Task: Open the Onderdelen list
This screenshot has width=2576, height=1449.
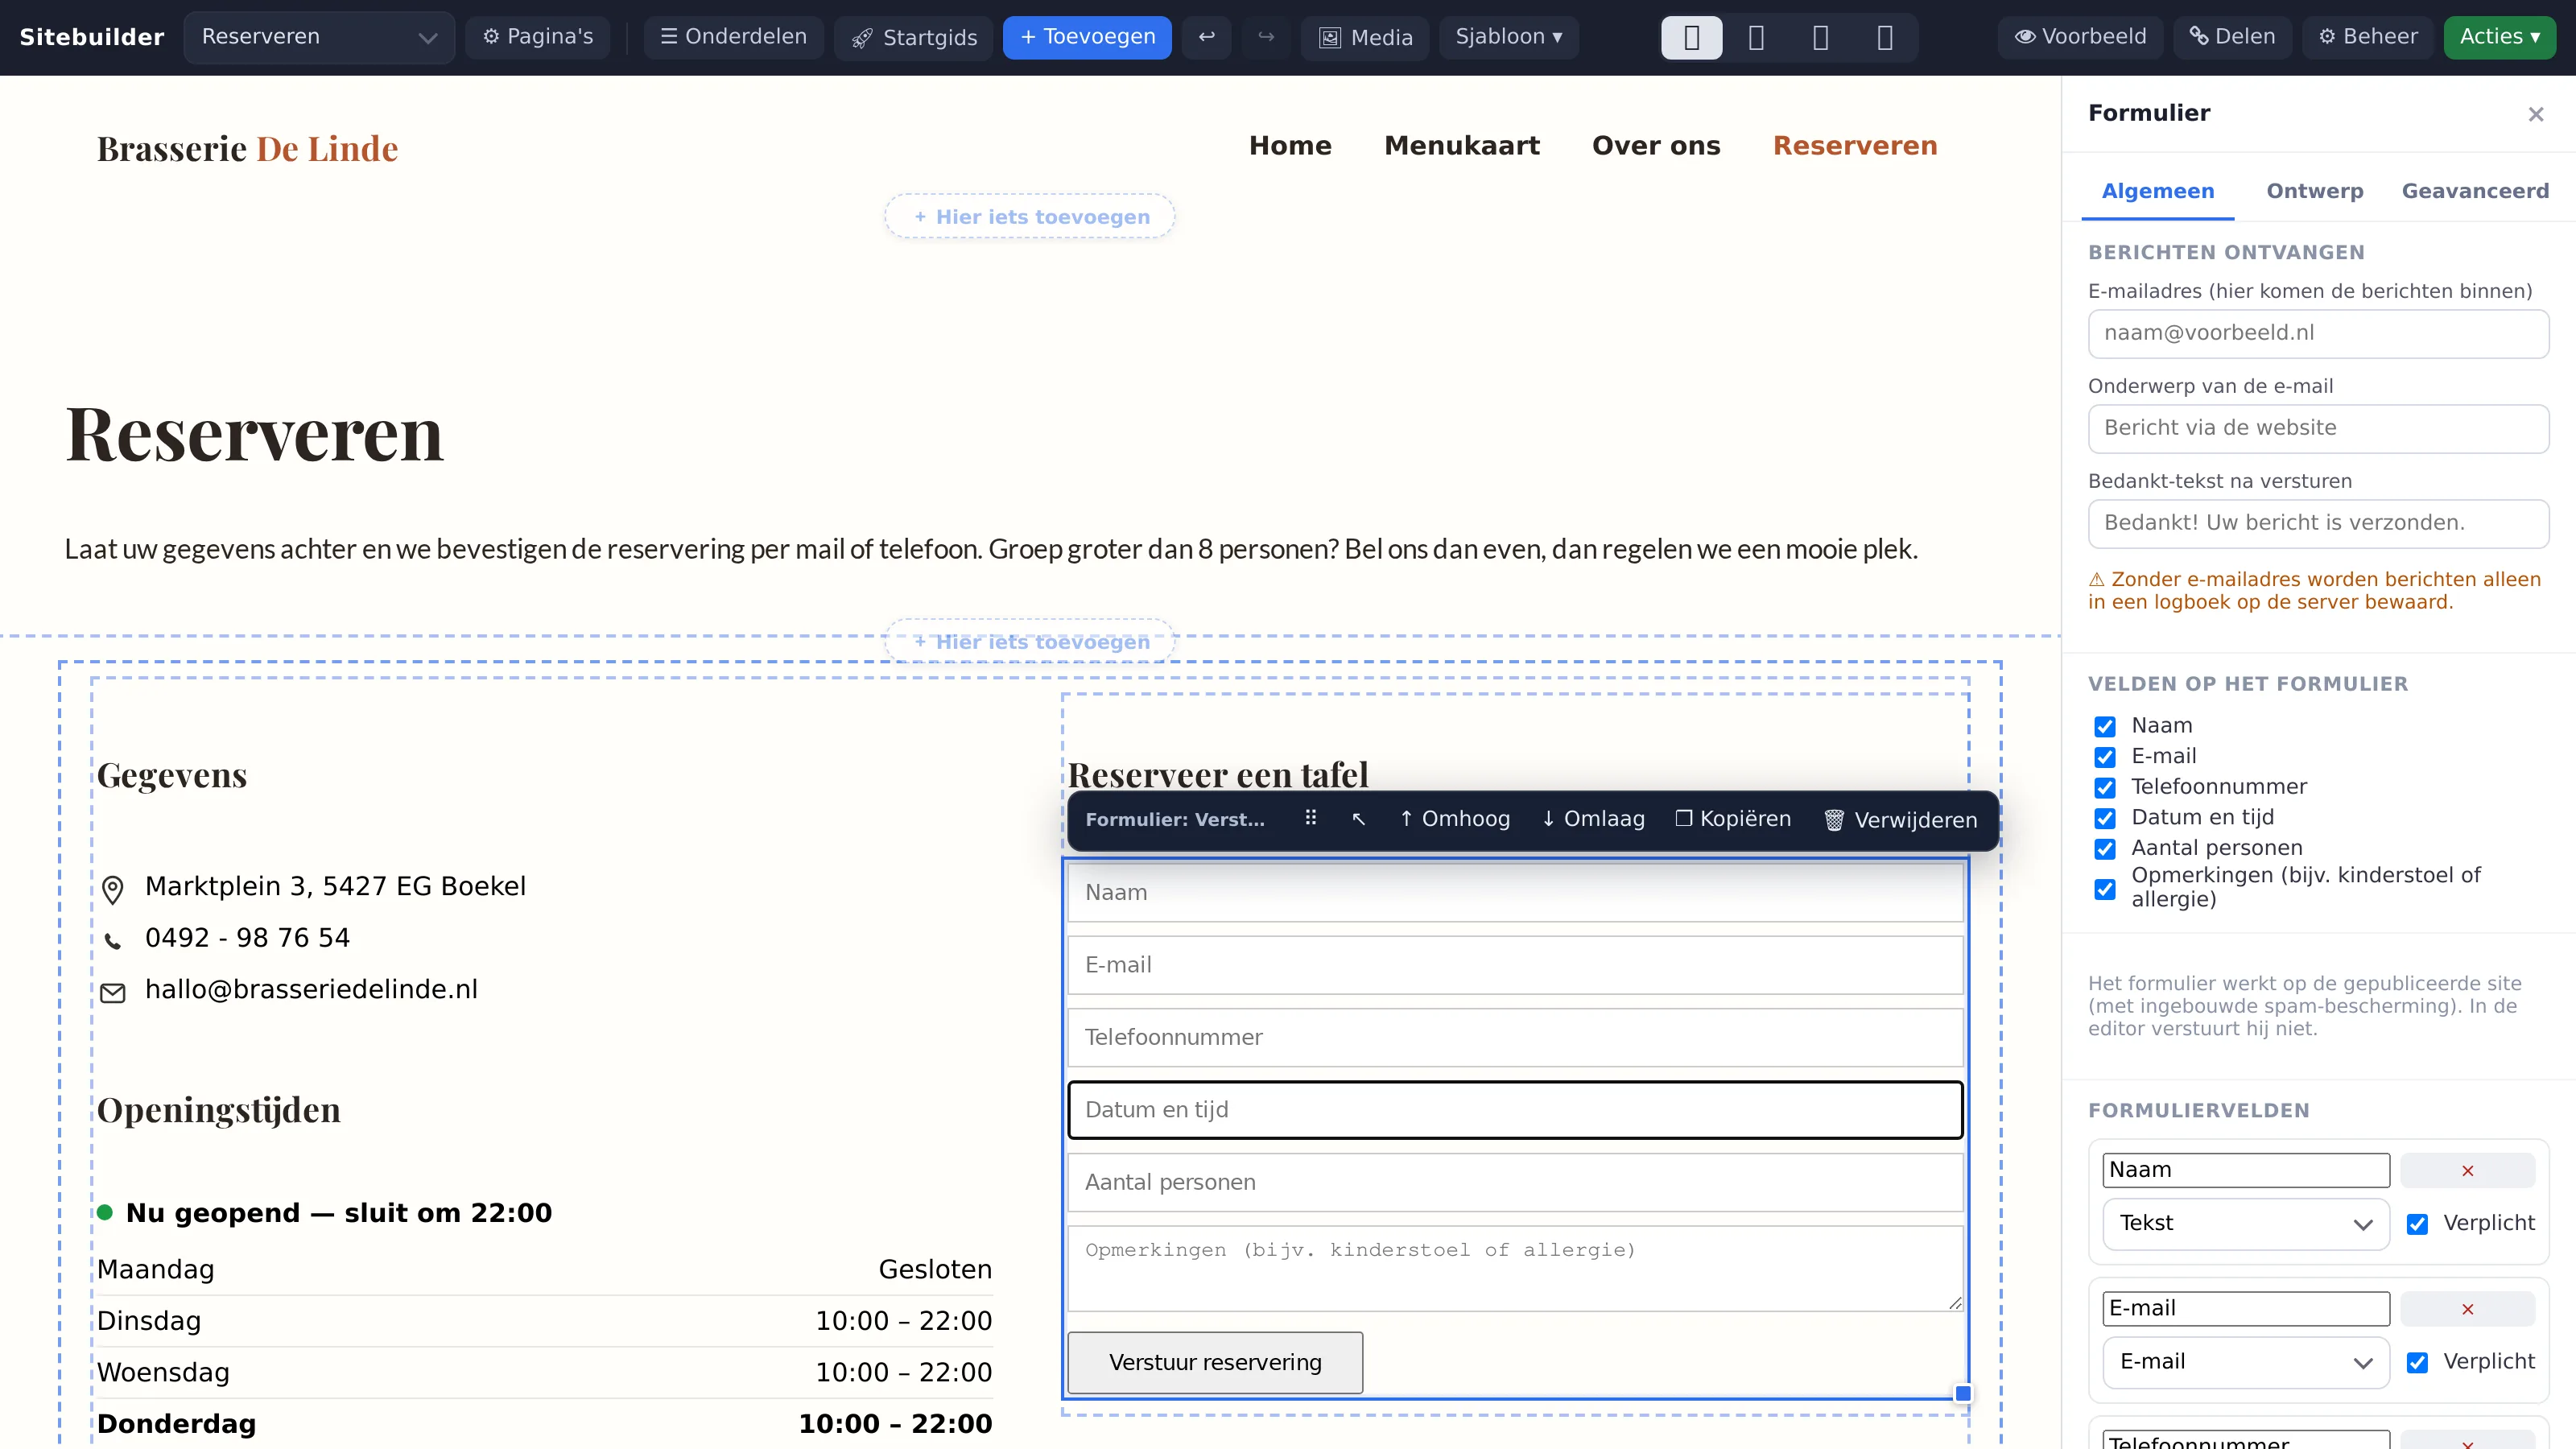Action: 733,37
